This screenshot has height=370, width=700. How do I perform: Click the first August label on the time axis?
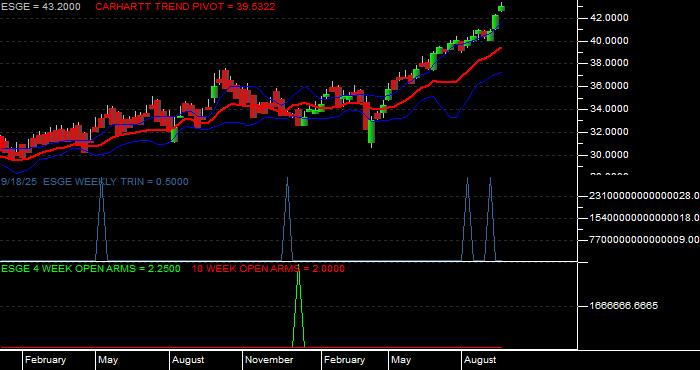[188, 360]
